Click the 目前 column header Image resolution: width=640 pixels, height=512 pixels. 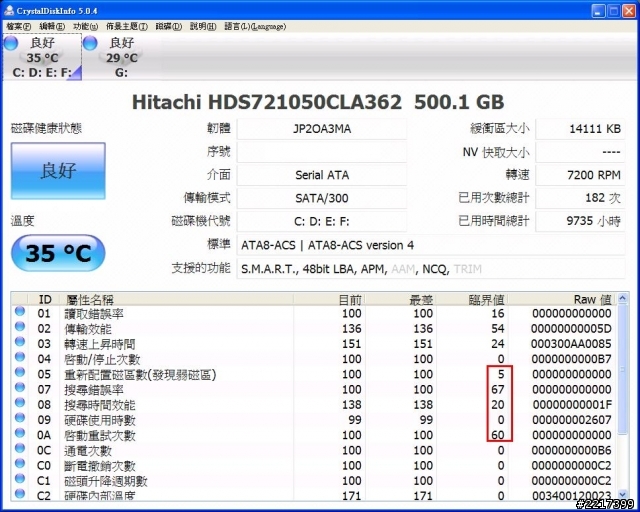pos(329,299)
